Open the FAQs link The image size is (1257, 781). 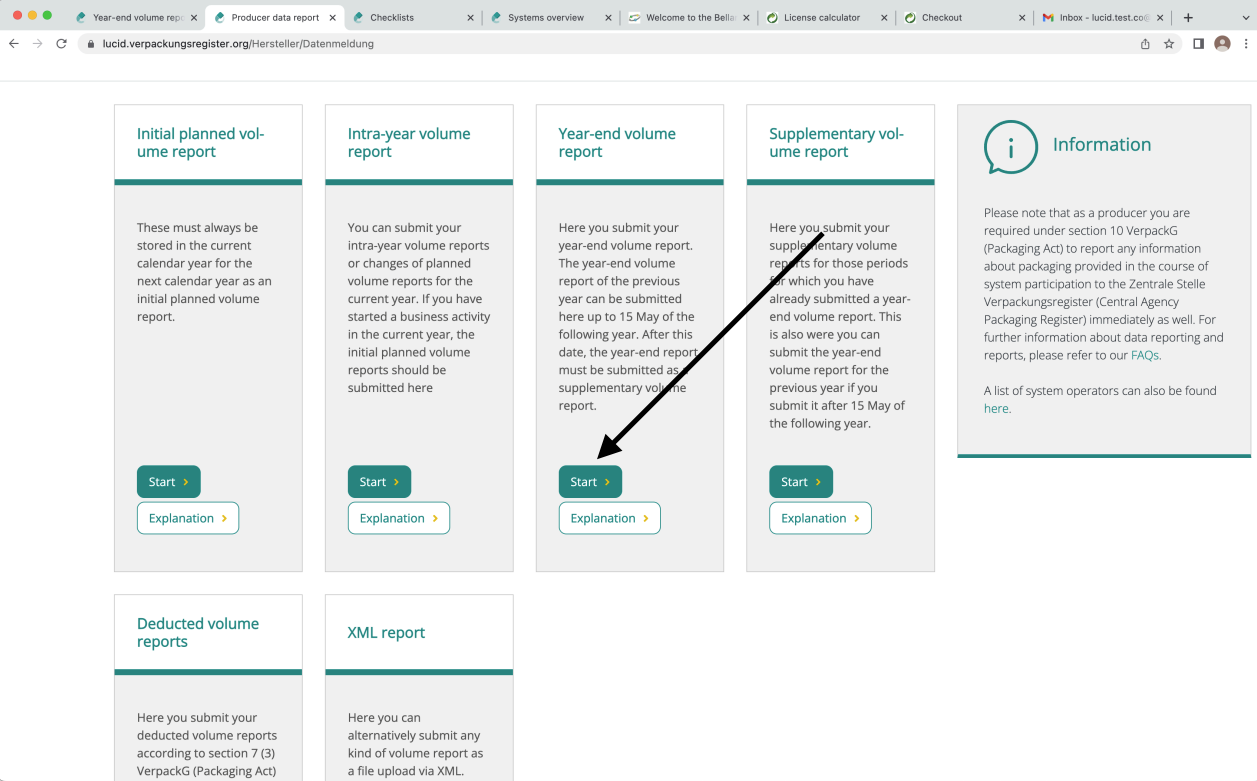1145,355
